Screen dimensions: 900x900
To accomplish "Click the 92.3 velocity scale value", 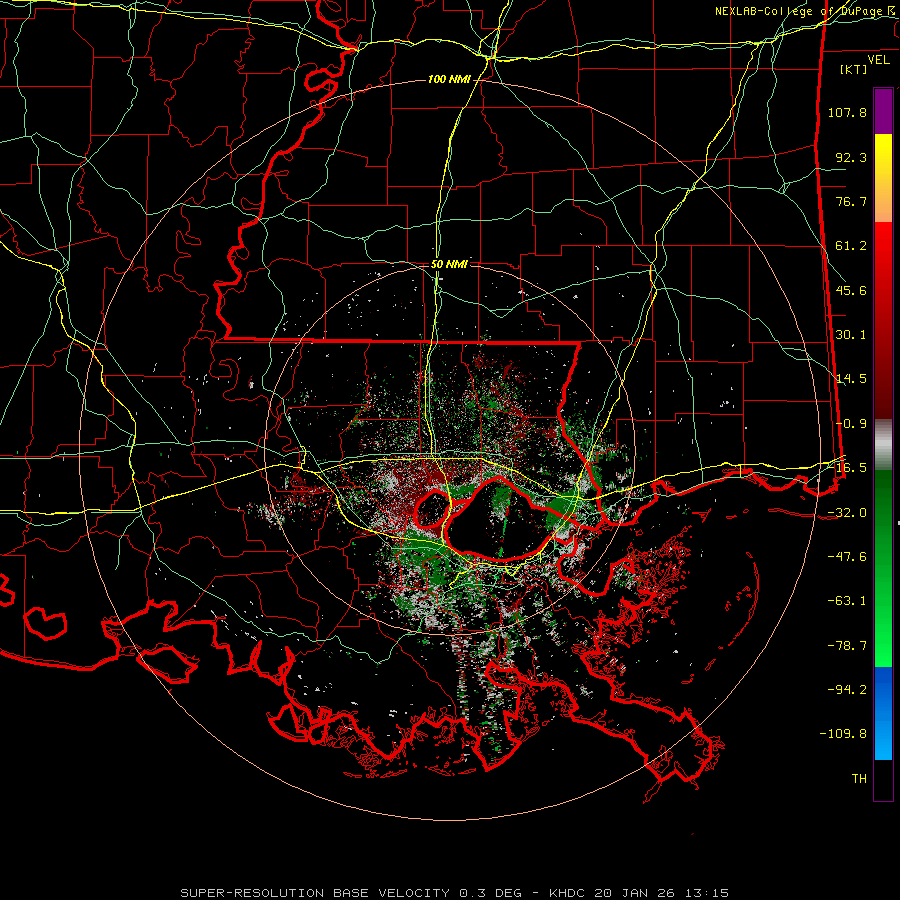I will pyautogui.click(x=851, y=157).
